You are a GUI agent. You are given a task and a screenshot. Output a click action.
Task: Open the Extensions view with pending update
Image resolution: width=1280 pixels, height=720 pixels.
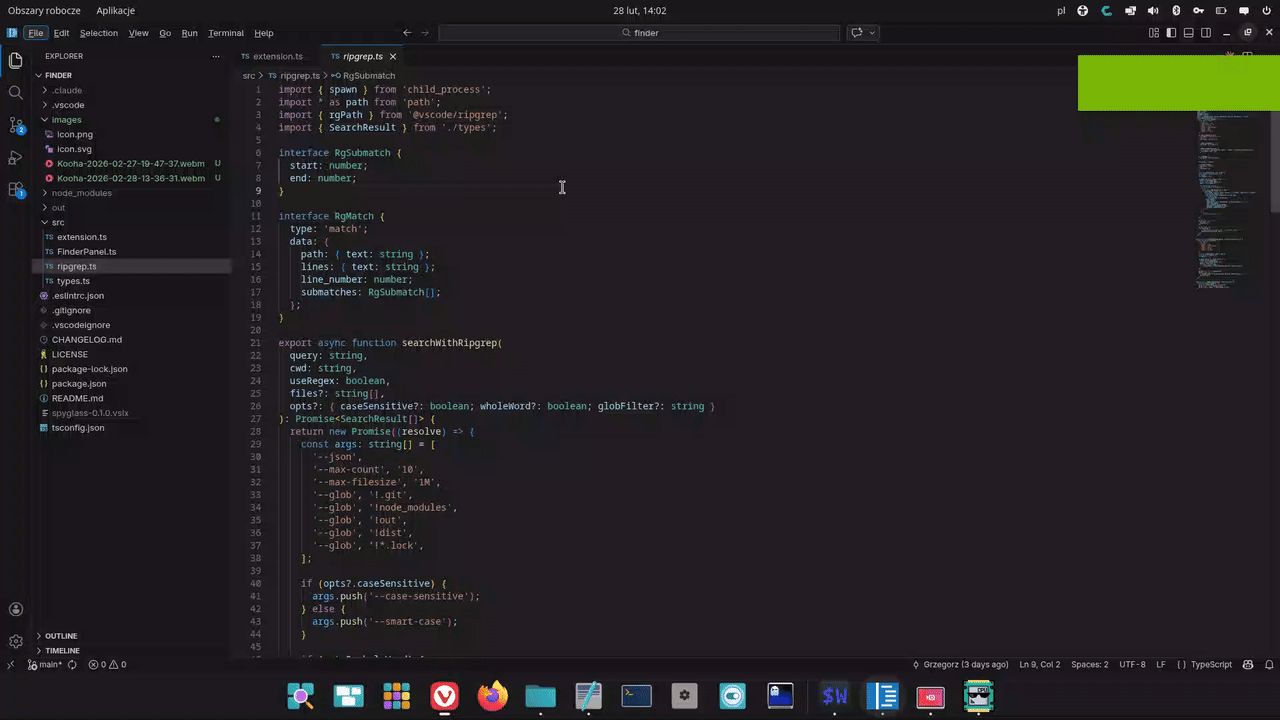15,190
